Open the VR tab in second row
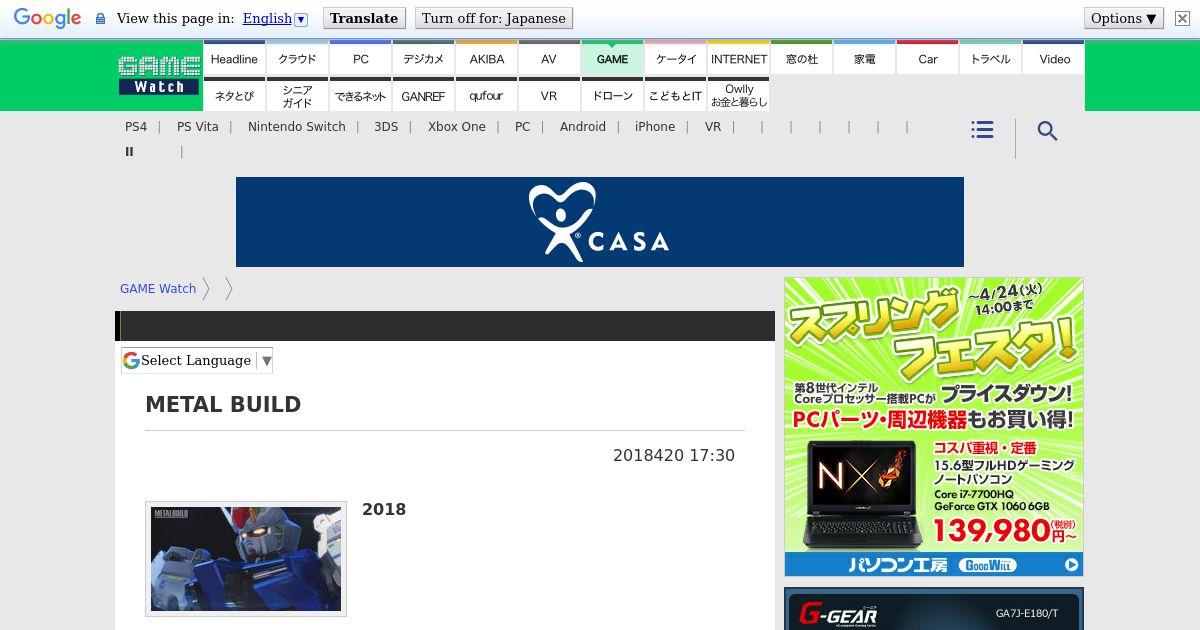1200x630 pixels. [549, 96]
